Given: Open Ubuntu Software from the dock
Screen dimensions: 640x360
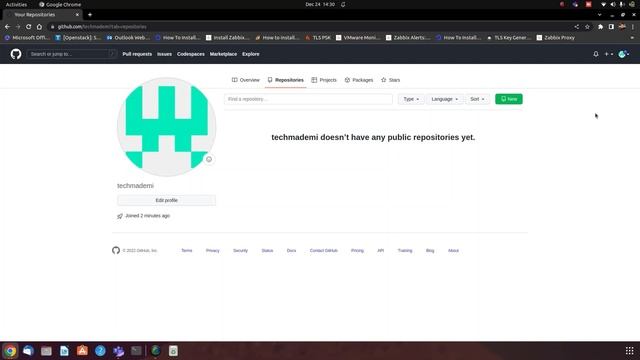Looking at the screenshot, I should [82, 351].
